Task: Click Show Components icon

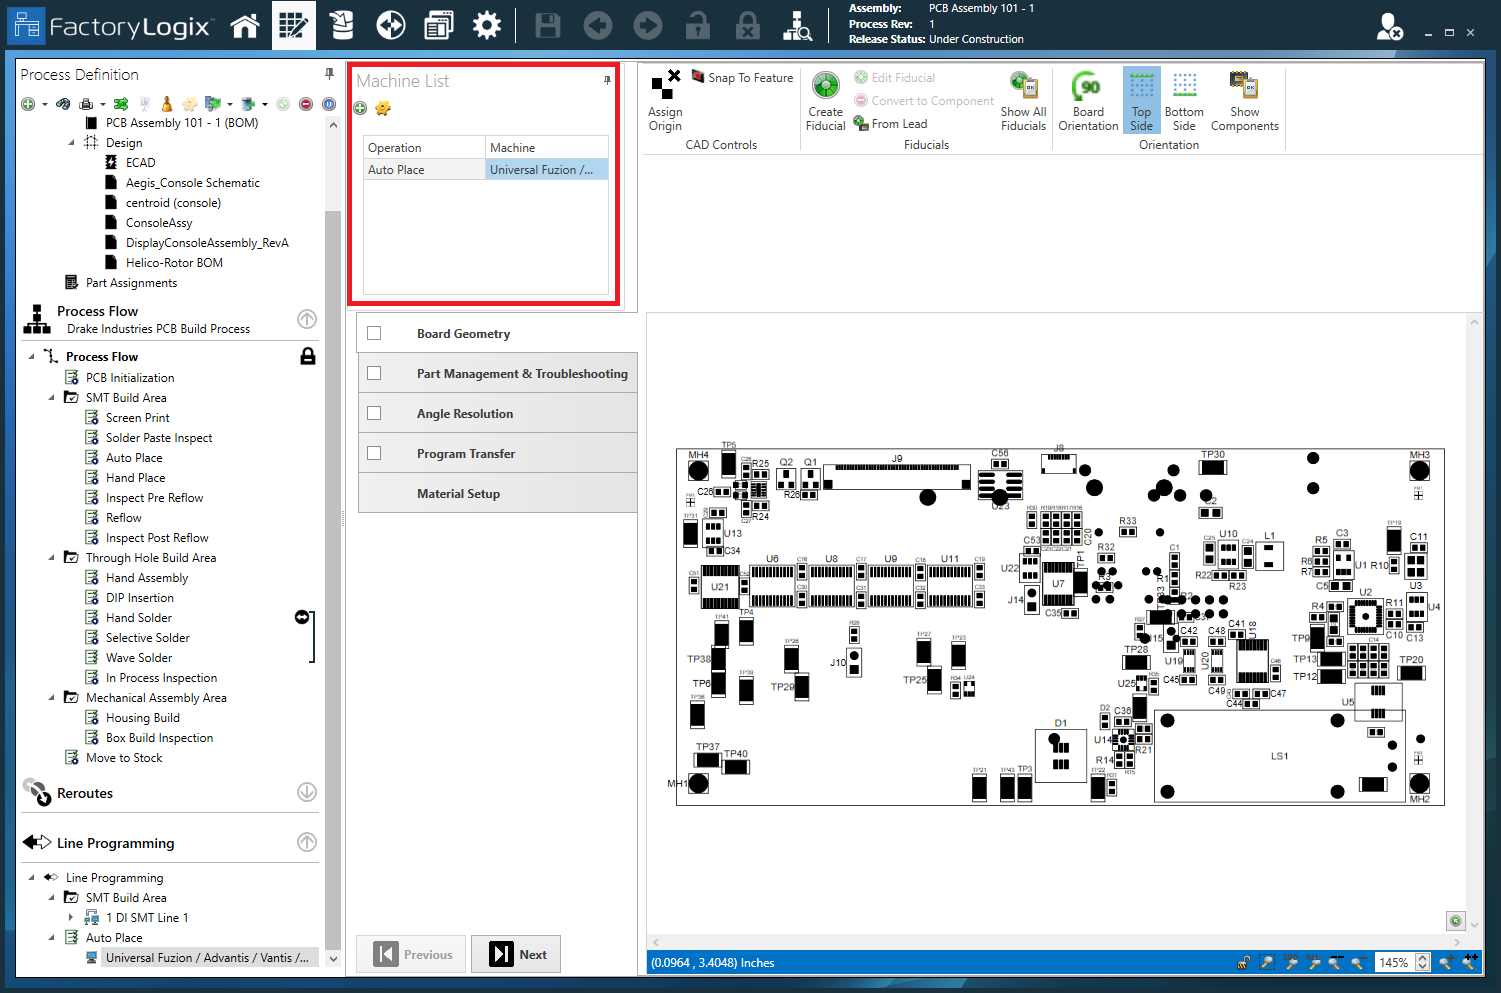Action: coord(1244,100)
